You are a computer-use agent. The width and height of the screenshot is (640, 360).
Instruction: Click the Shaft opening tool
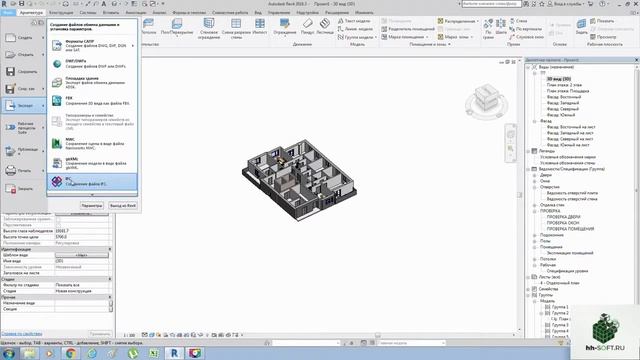coord(501,27)
